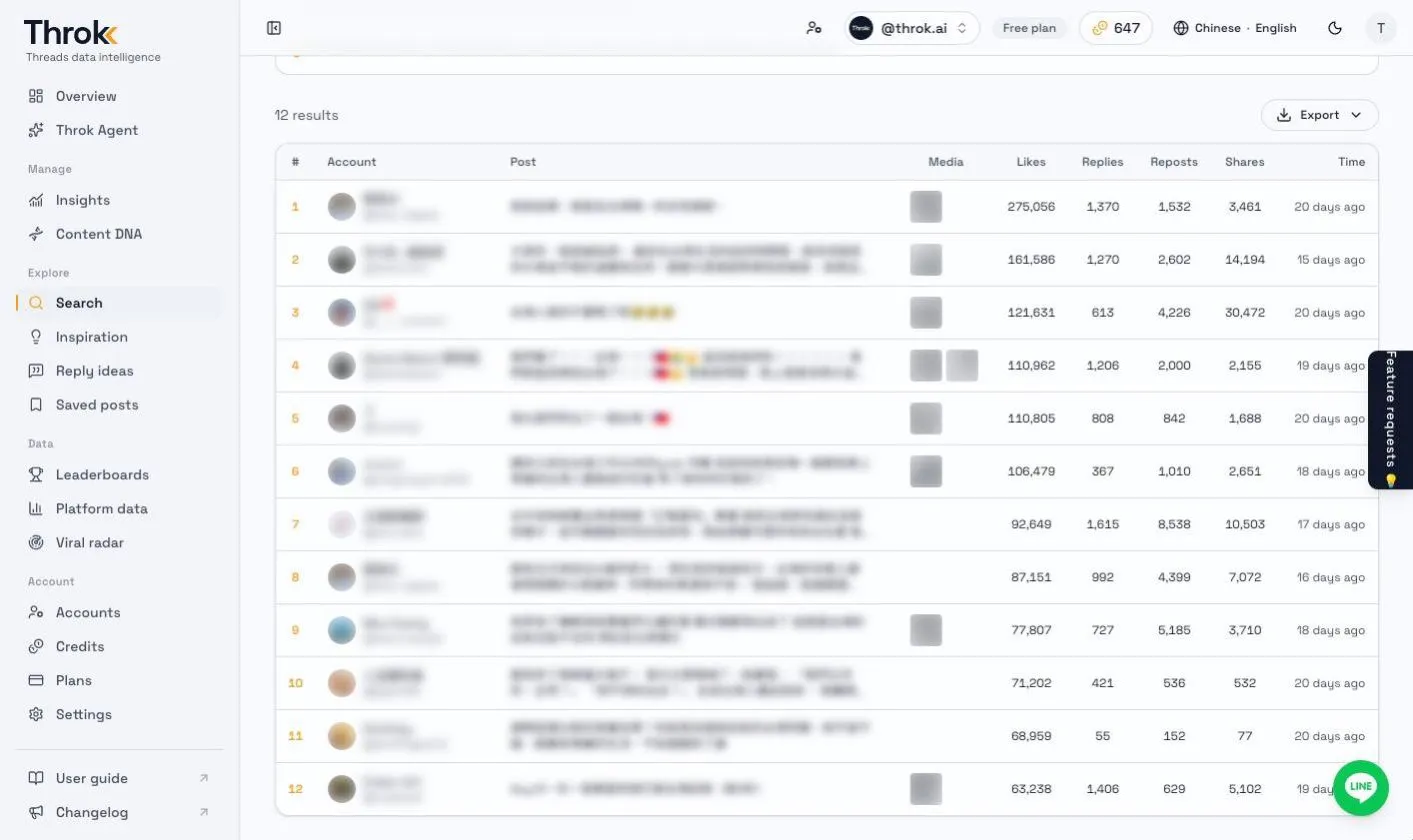
Task: Open Platform data
Action: 120,509
